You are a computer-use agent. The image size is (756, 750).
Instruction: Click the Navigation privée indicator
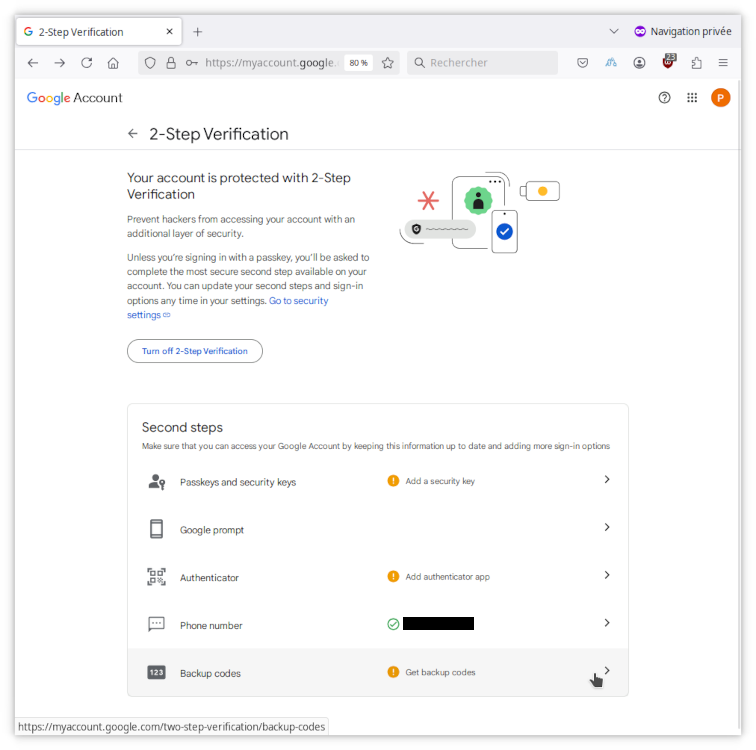[x=682, y=31]
